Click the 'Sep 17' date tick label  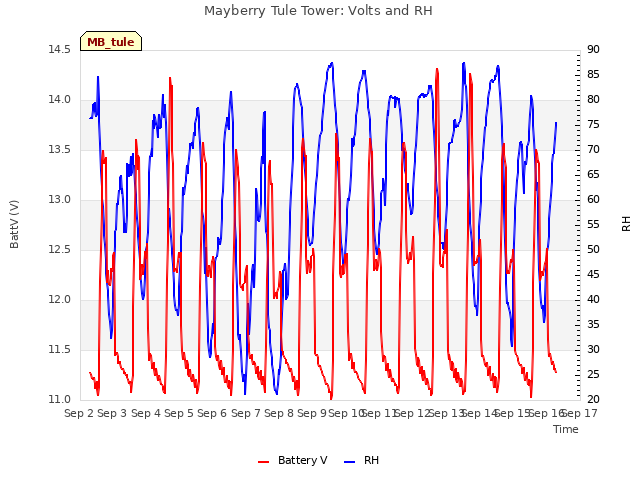click(580, 413)
